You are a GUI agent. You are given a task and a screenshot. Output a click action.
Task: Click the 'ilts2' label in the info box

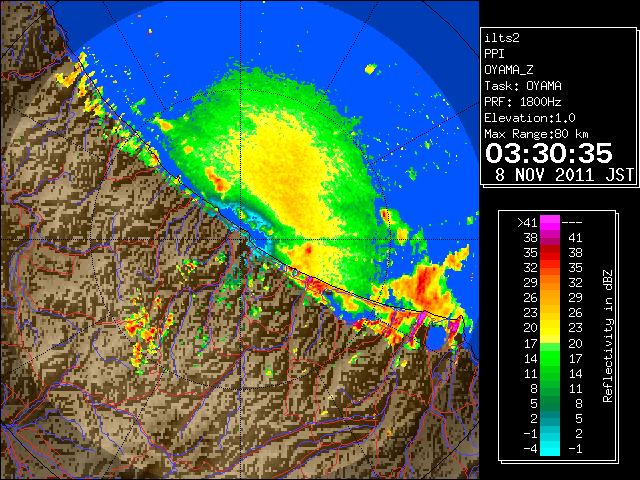pyautogui.click(x=502, y=38)
